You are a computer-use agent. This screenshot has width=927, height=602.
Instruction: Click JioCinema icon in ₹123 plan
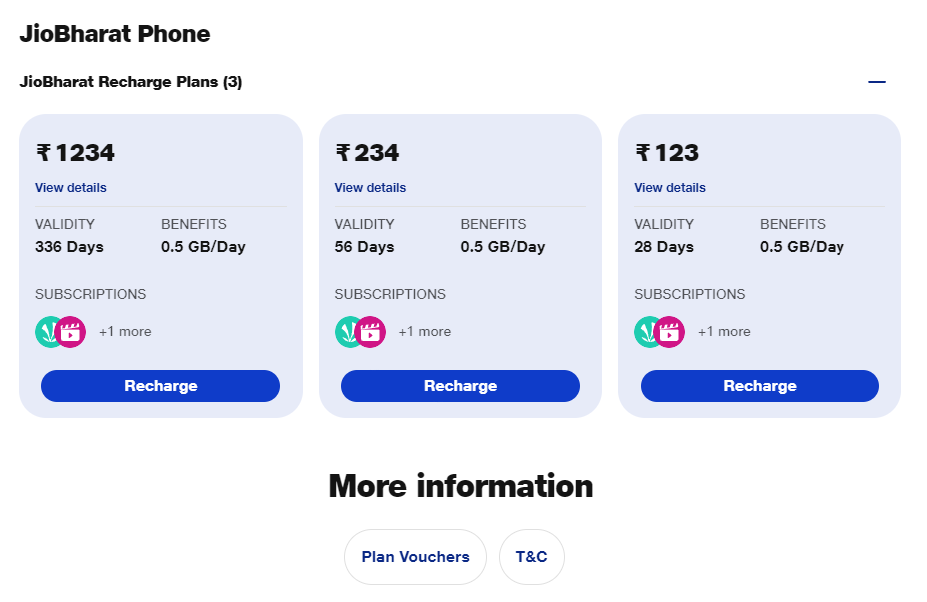(669, 332)
